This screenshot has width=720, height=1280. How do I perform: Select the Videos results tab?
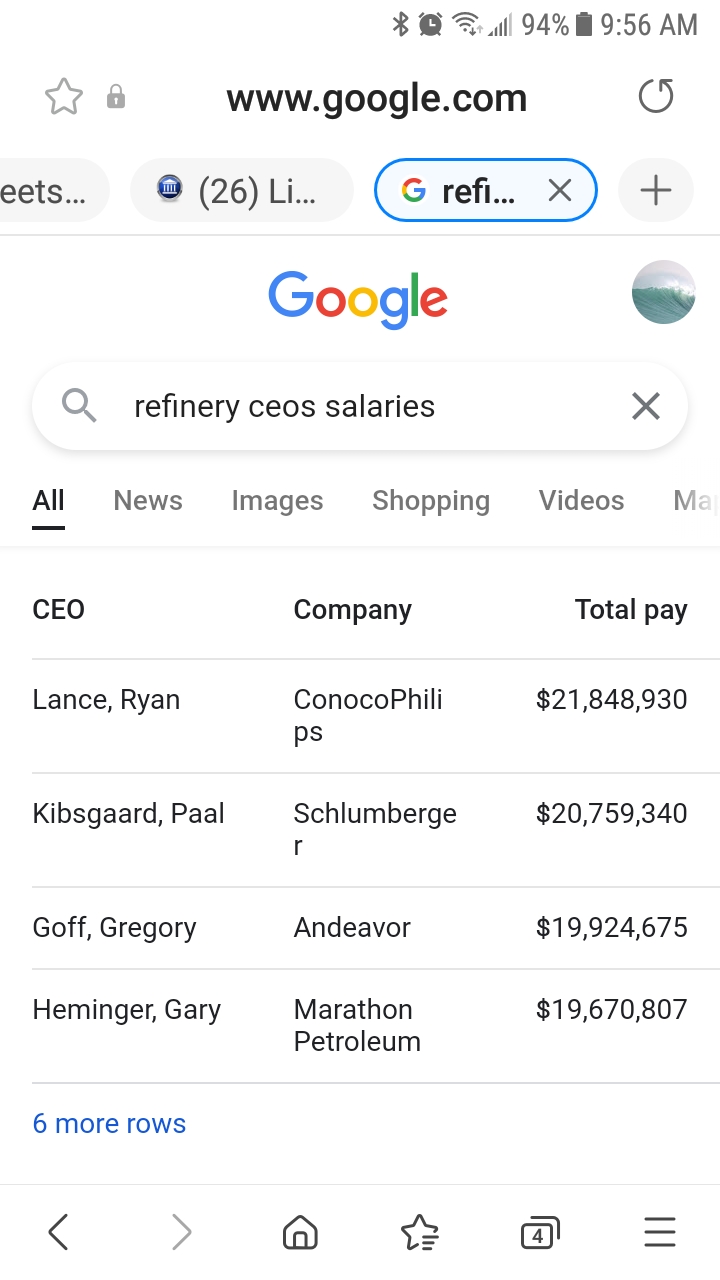pos(581,501)
